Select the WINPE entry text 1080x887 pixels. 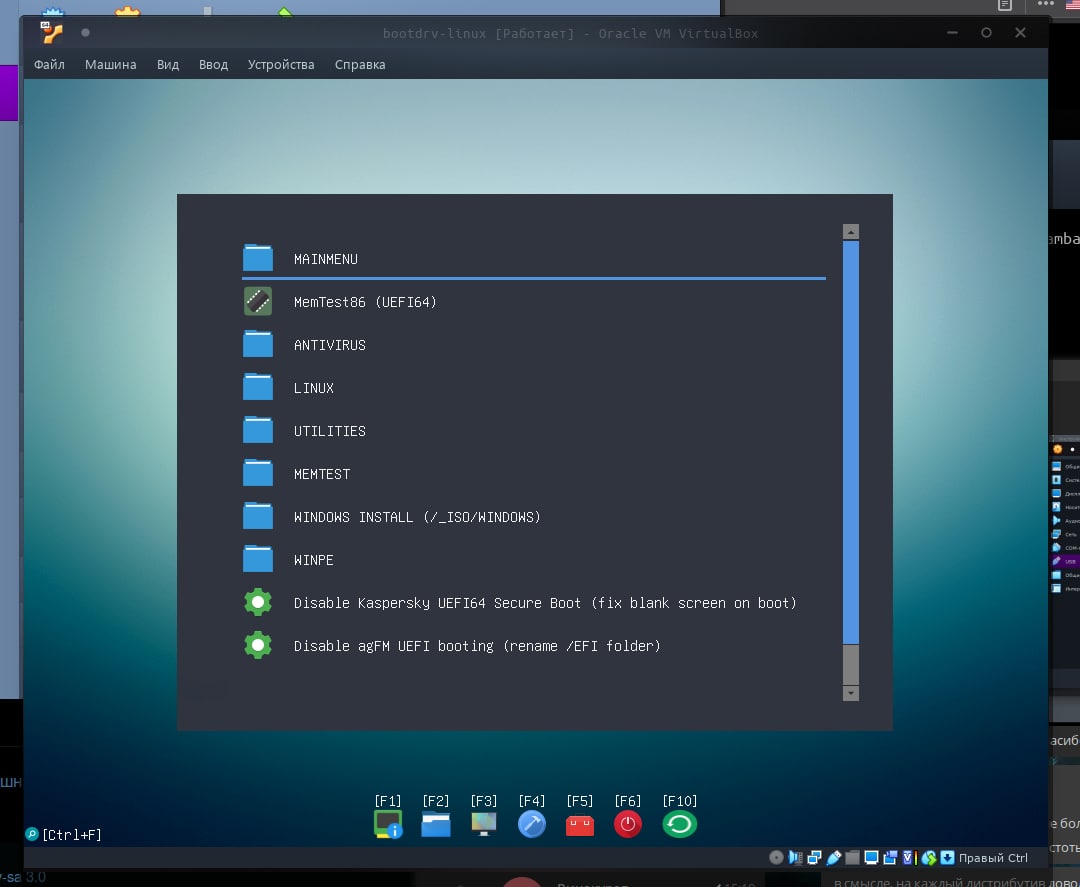point(314,560)
